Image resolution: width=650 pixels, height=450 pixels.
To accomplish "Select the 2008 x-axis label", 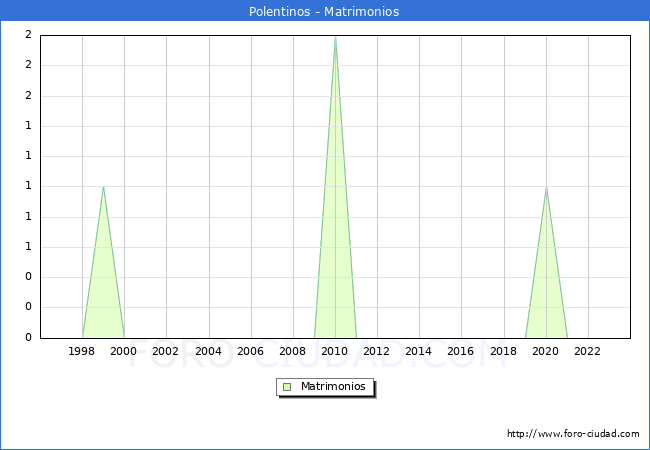I will pyautogui.click(x=293, y=351).
